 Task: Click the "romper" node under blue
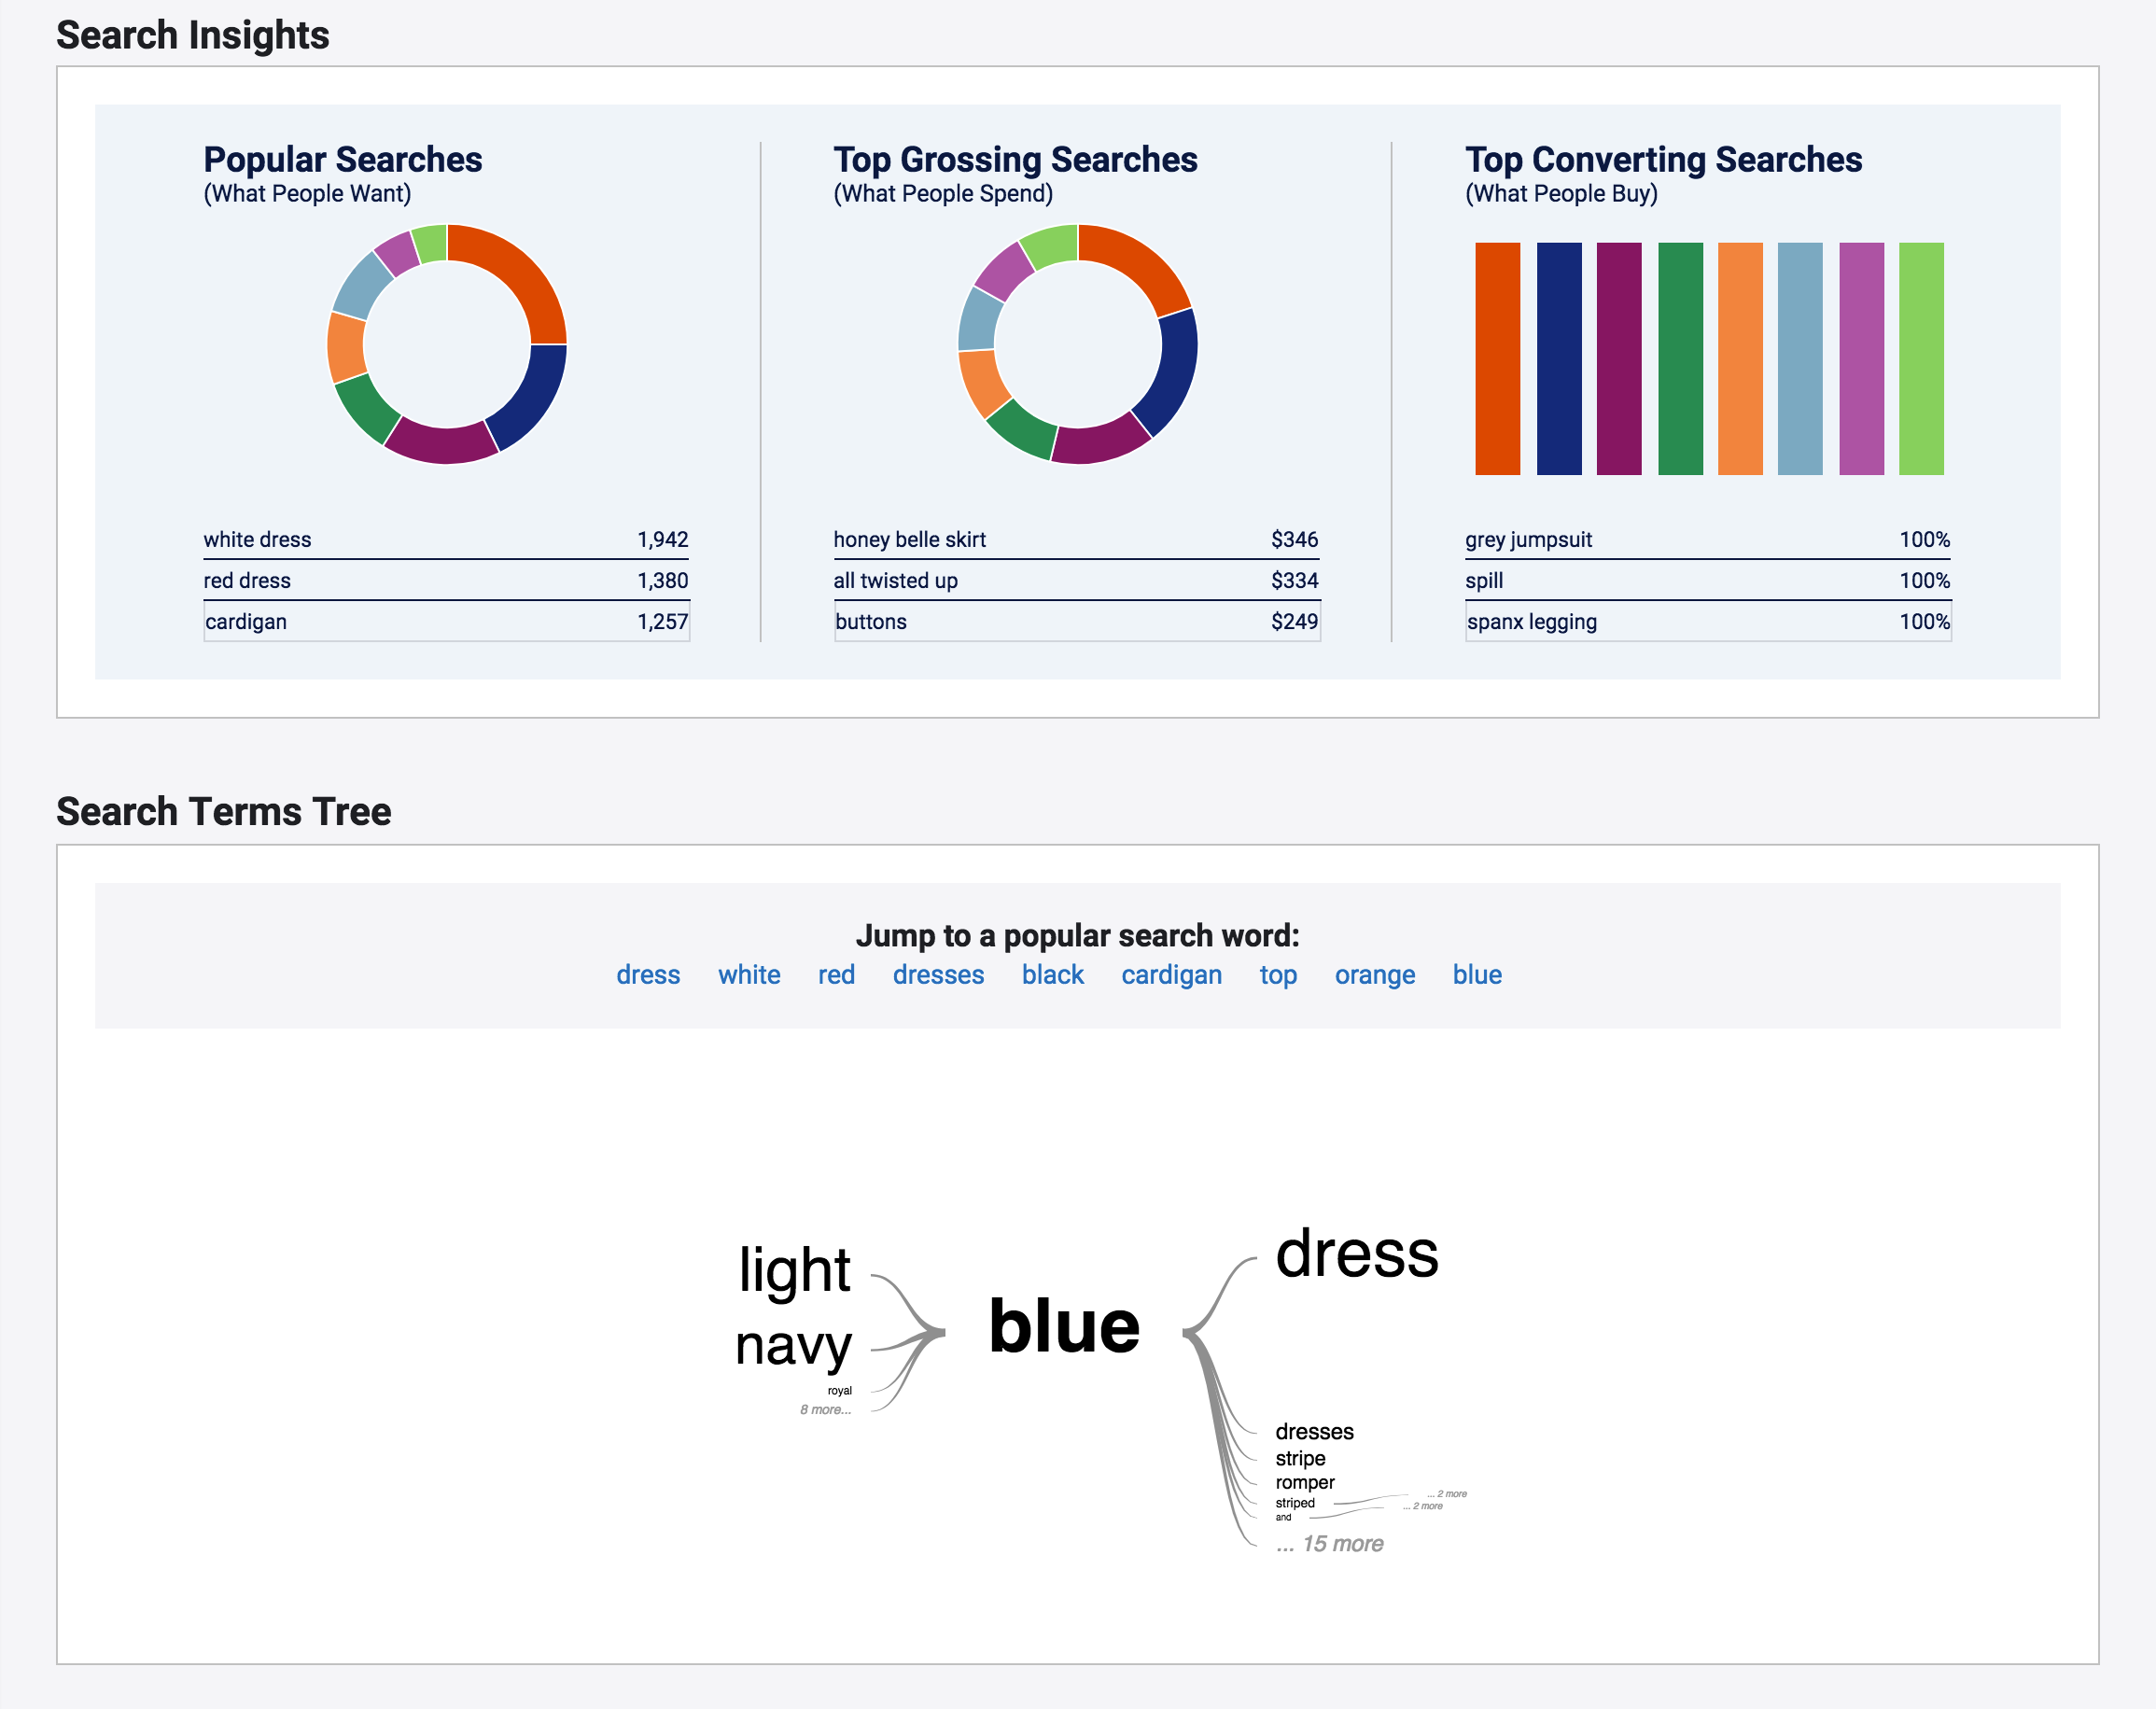coord(1303,1482)
